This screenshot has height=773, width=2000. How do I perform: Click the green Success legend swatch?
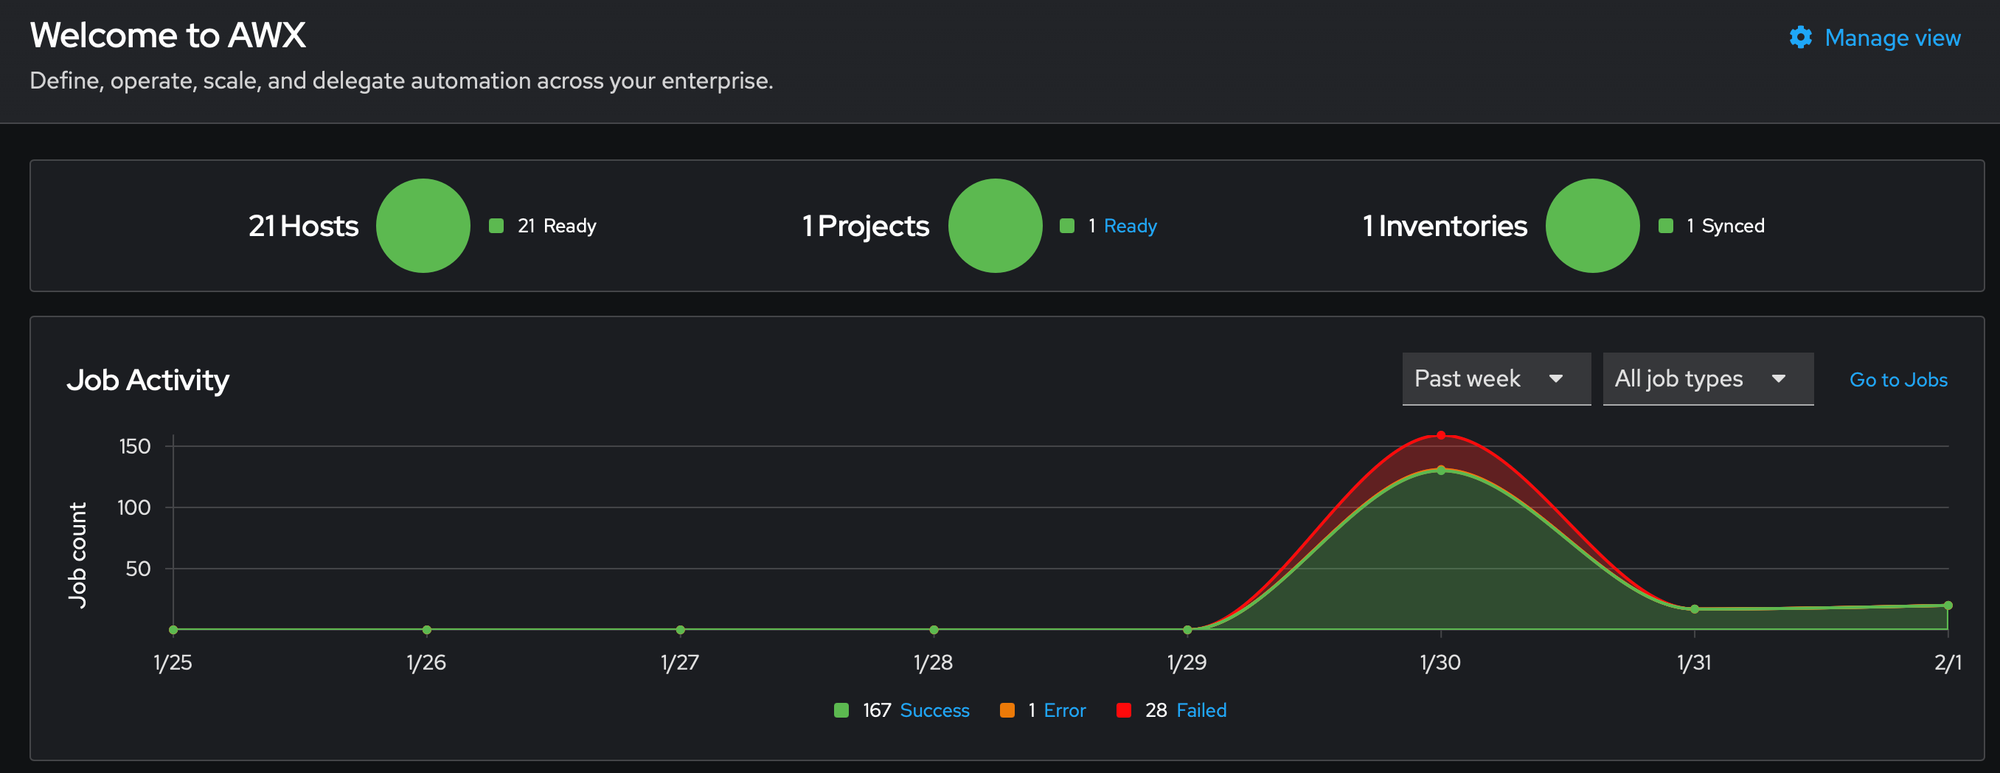(841, 711)
